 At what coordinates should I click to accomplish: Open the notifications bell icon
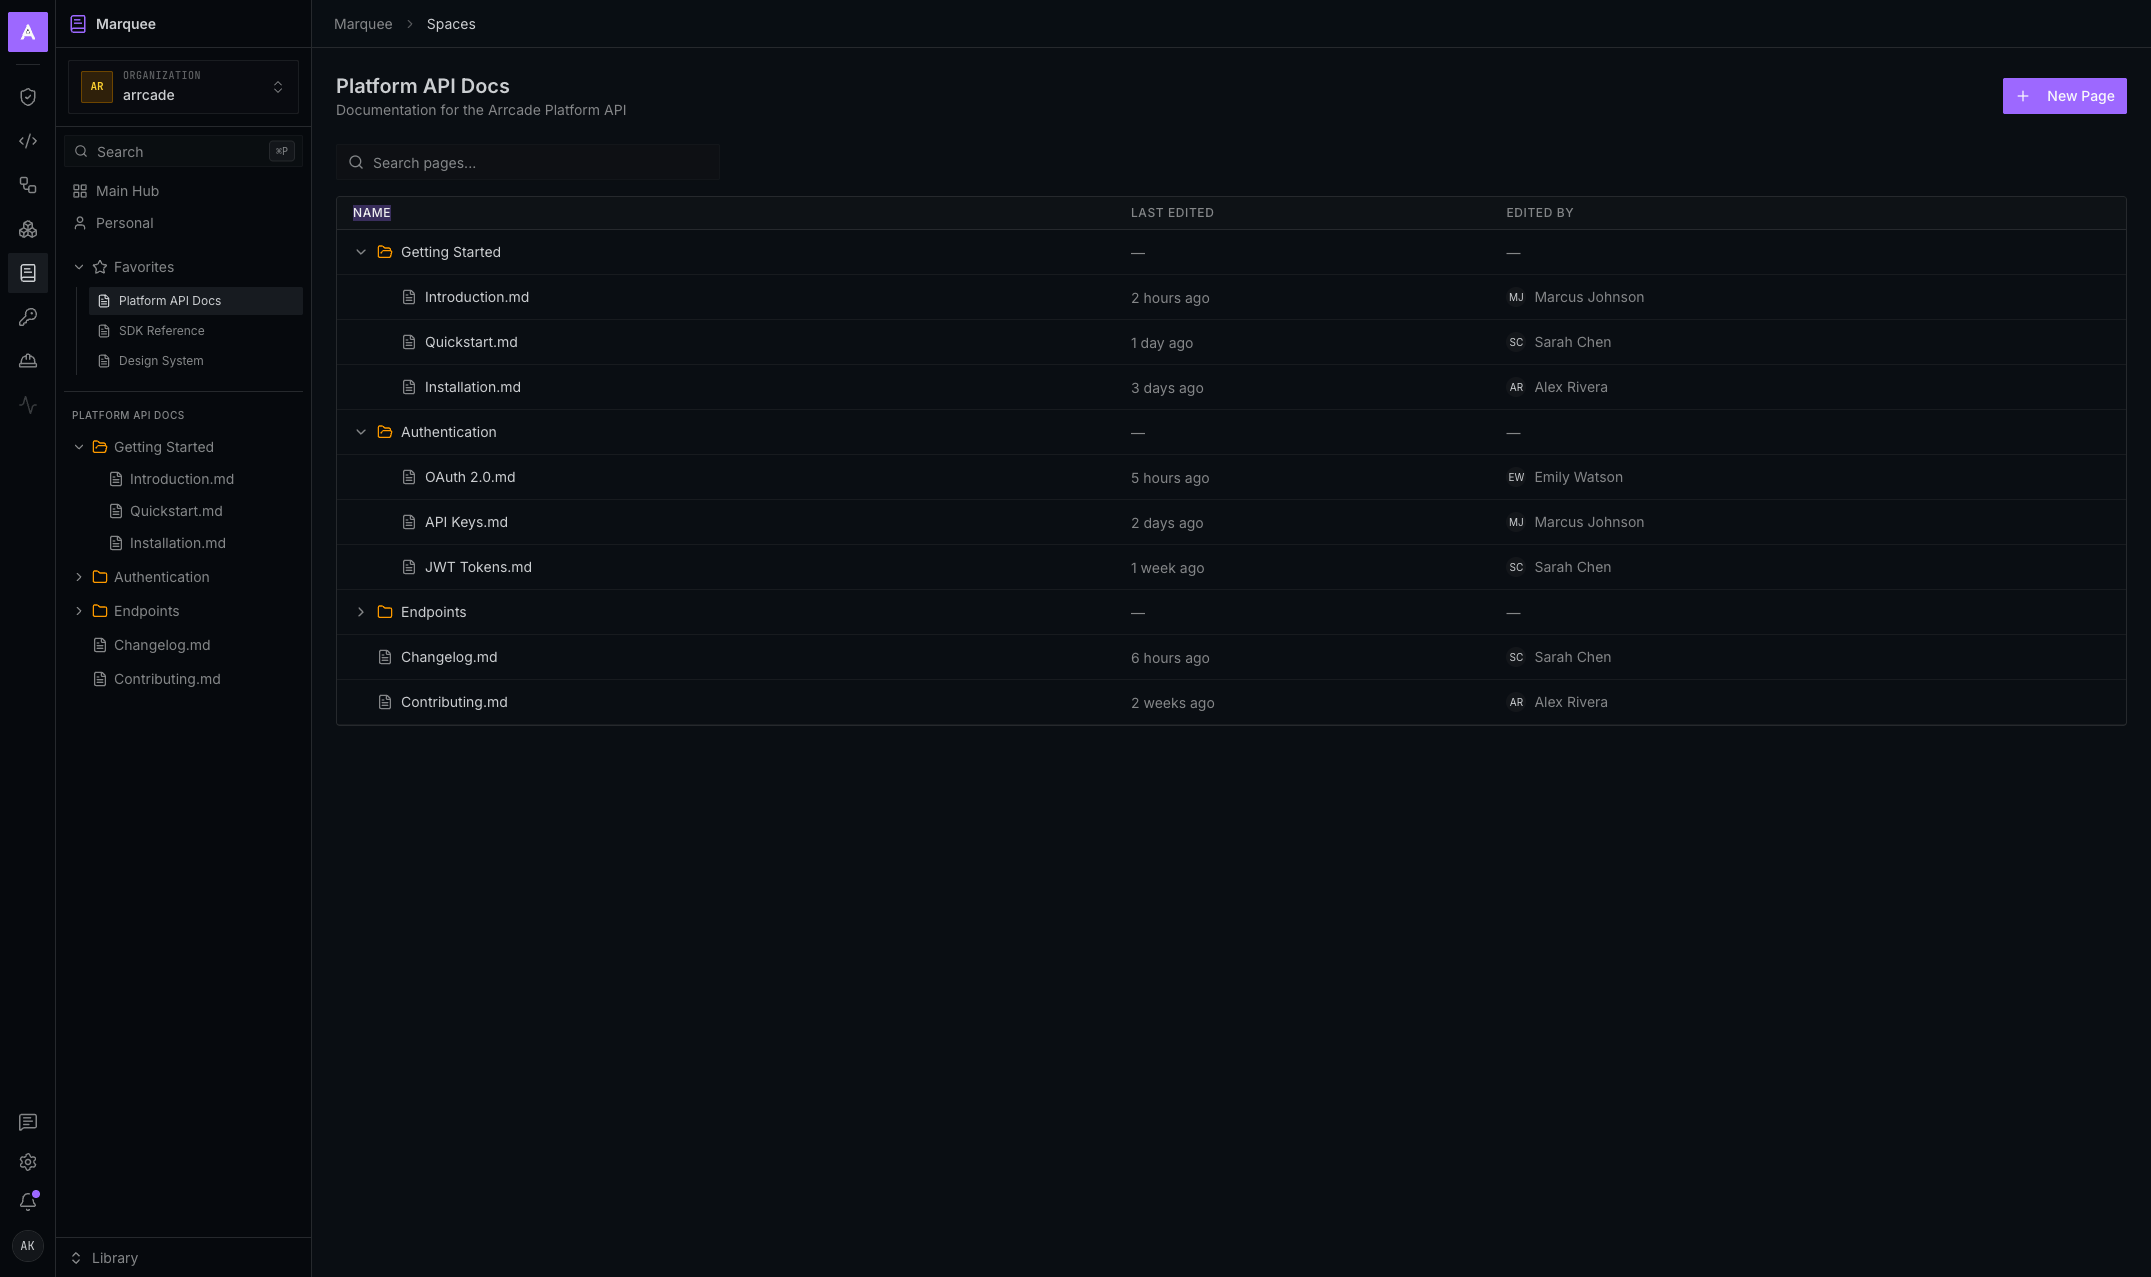(x=28, y=1201)
